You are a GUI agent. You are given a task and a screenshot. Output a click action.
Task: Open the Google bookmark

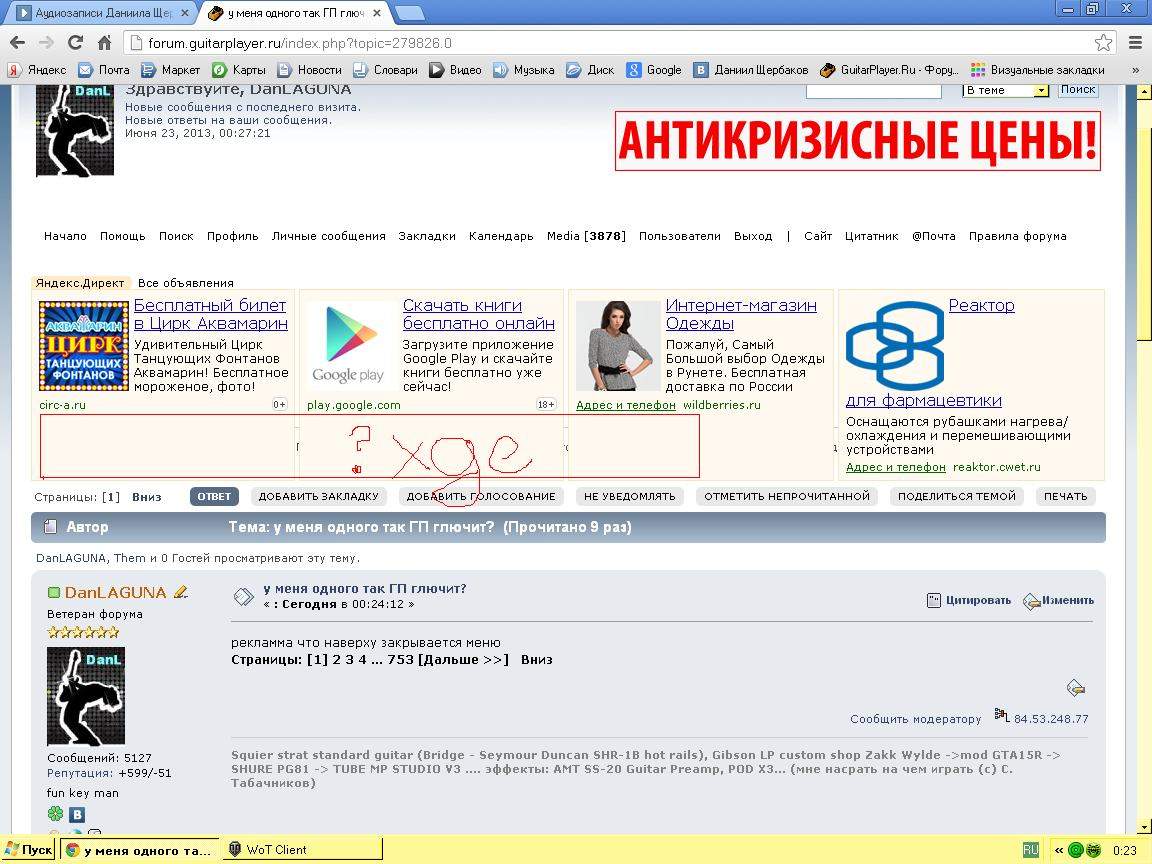pos(654,70)
